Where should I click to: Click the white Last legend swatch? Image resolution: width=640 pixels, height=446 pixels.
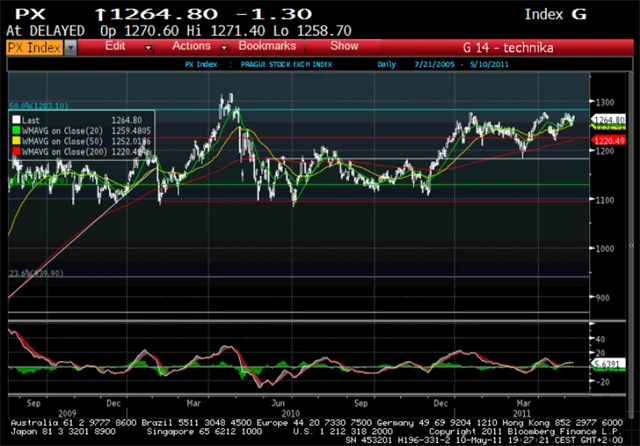pyautogui.click(x=16, y=120)
